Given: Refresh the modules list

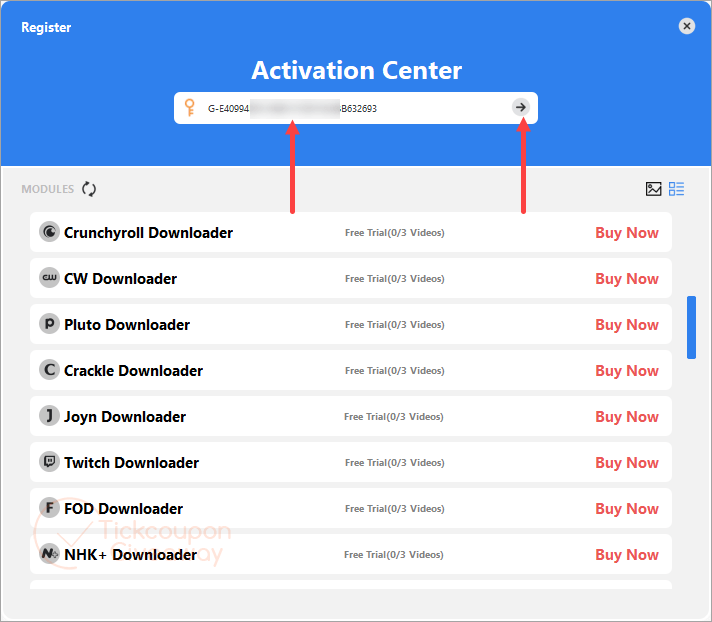Looking at the screenshot, I should coord(89,189).
